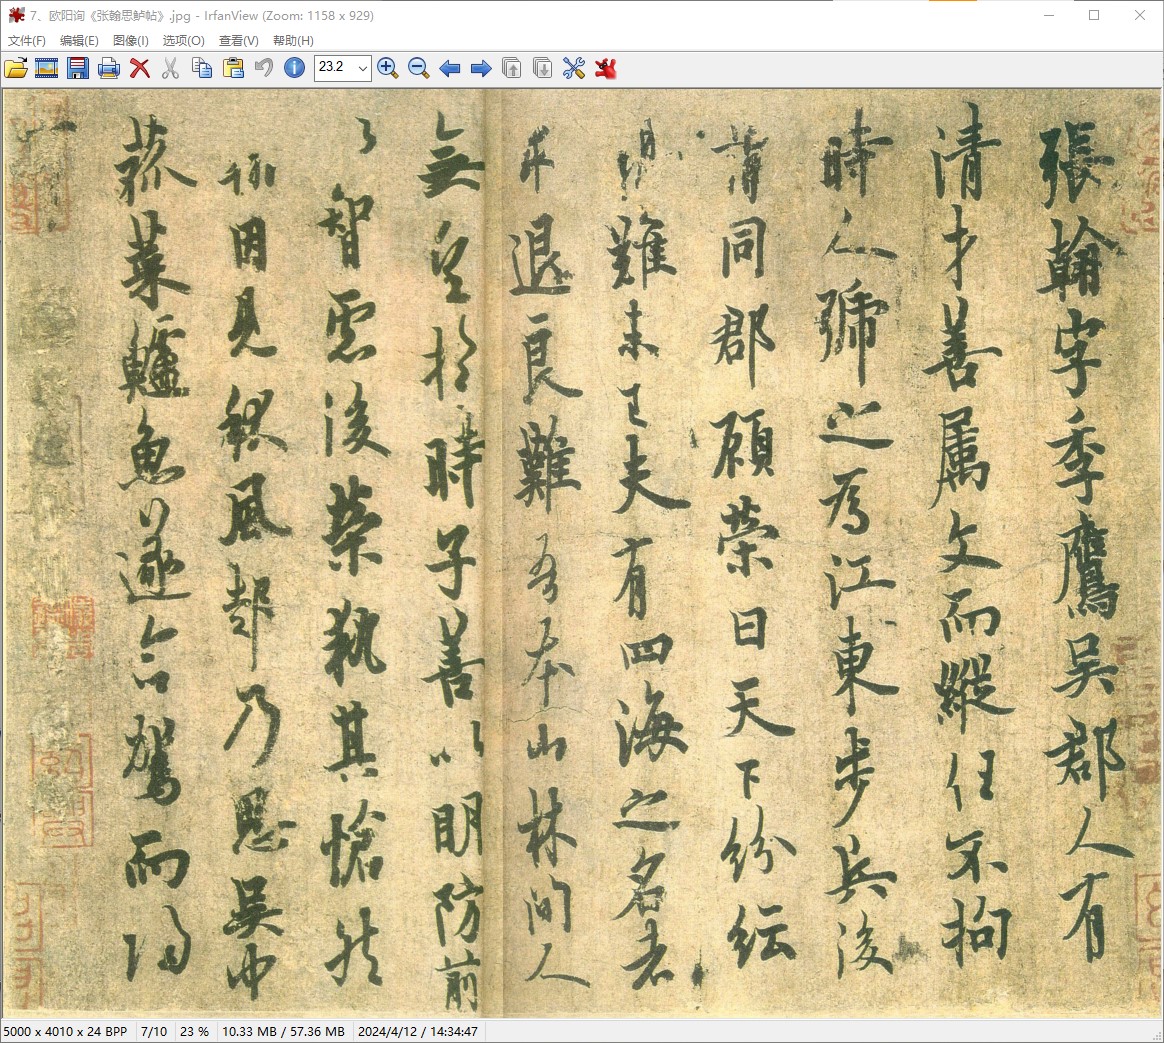Print the image using the printer icon

[109, 68]
